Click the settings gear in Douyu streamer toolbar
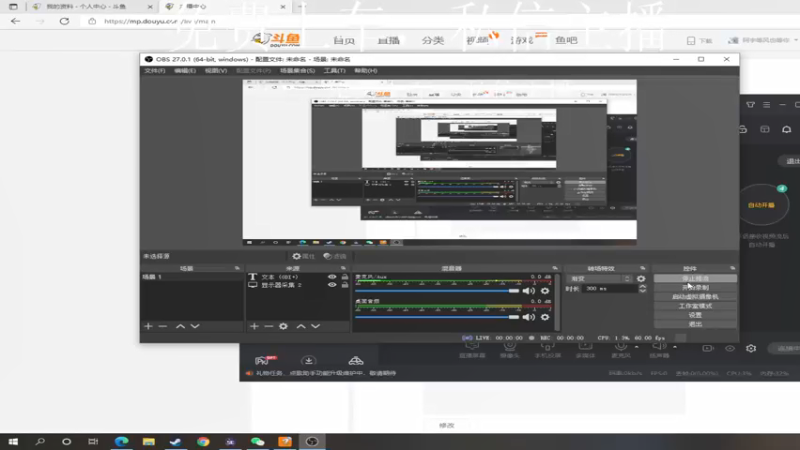 (x=751, y=348)
